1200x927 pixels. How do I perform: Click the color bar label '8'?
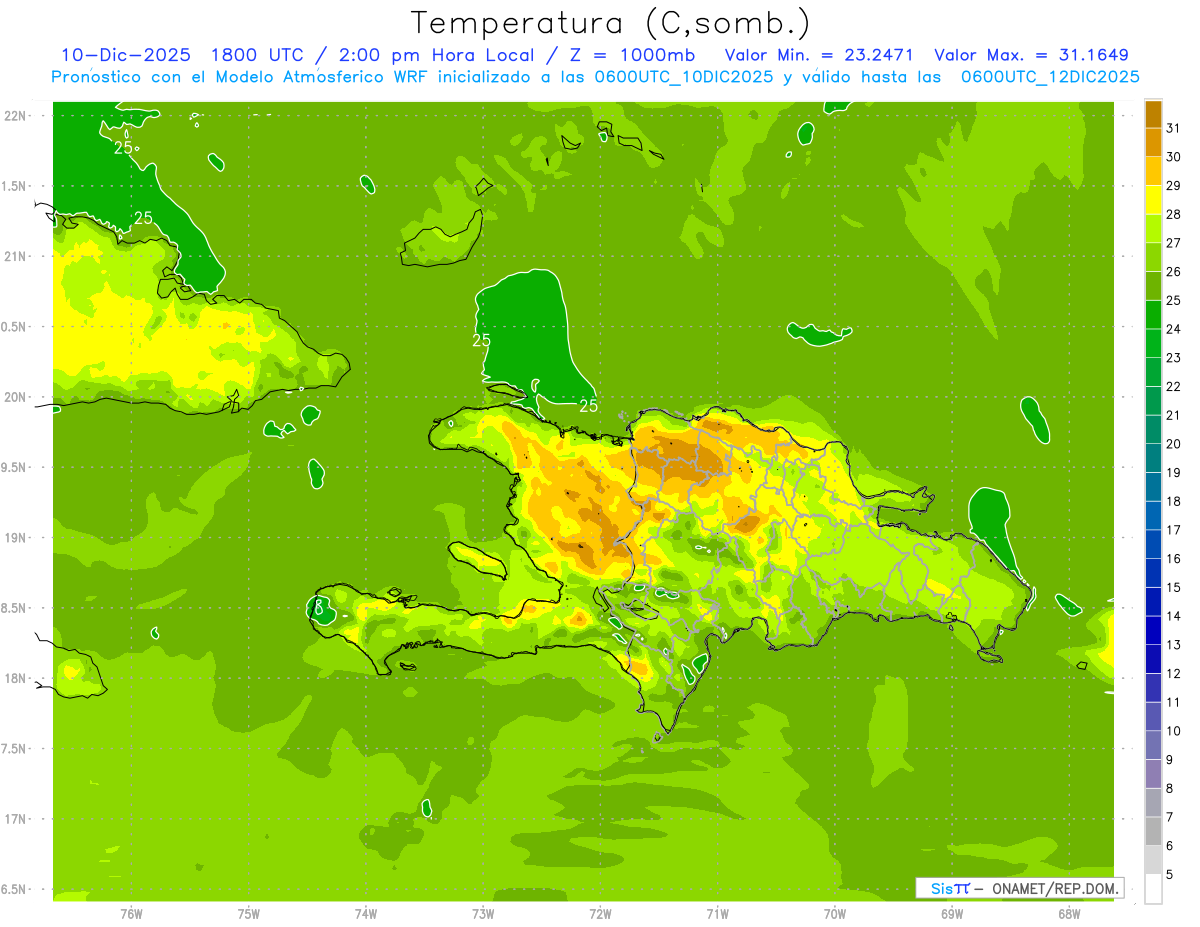(1170, 789)
